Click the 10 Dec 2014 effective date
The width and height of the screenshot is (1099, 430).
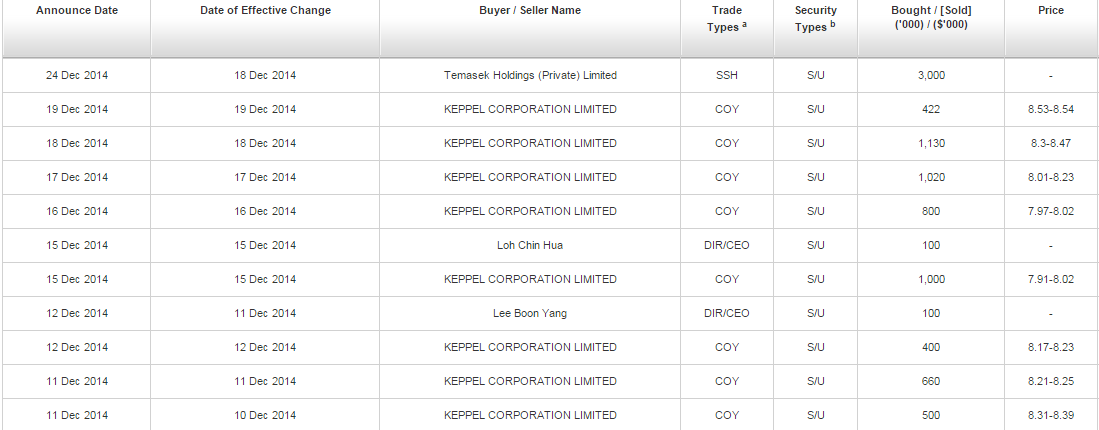click(265, 415)
